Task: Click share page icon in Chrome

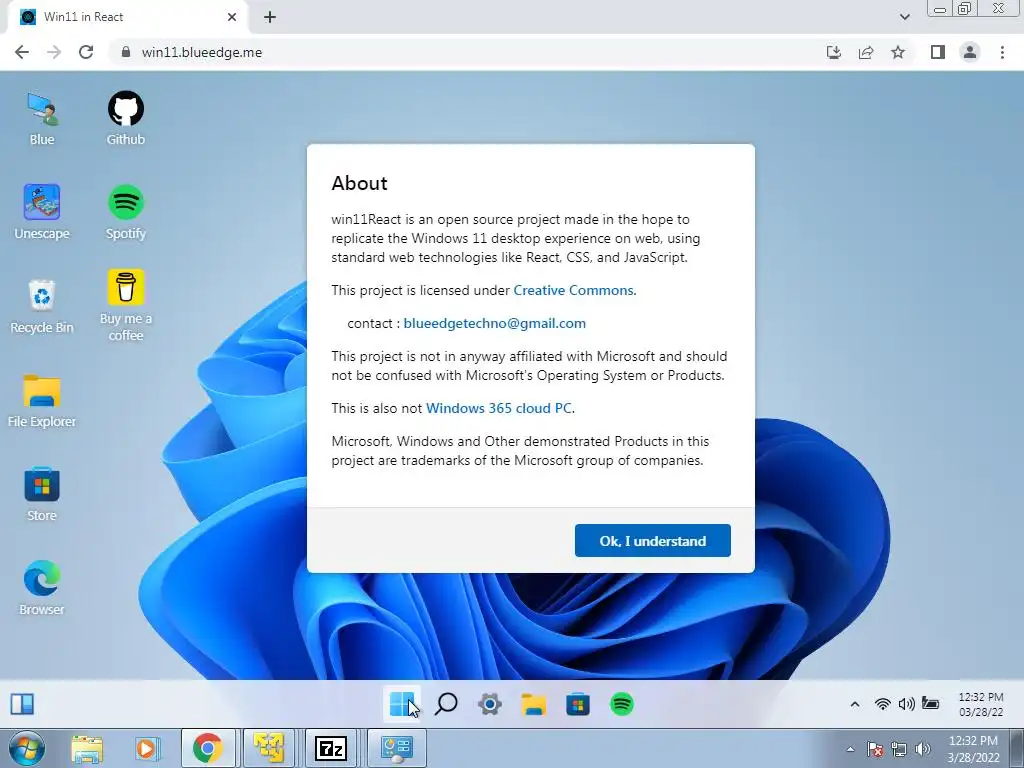Action: [x=866, y=52]
